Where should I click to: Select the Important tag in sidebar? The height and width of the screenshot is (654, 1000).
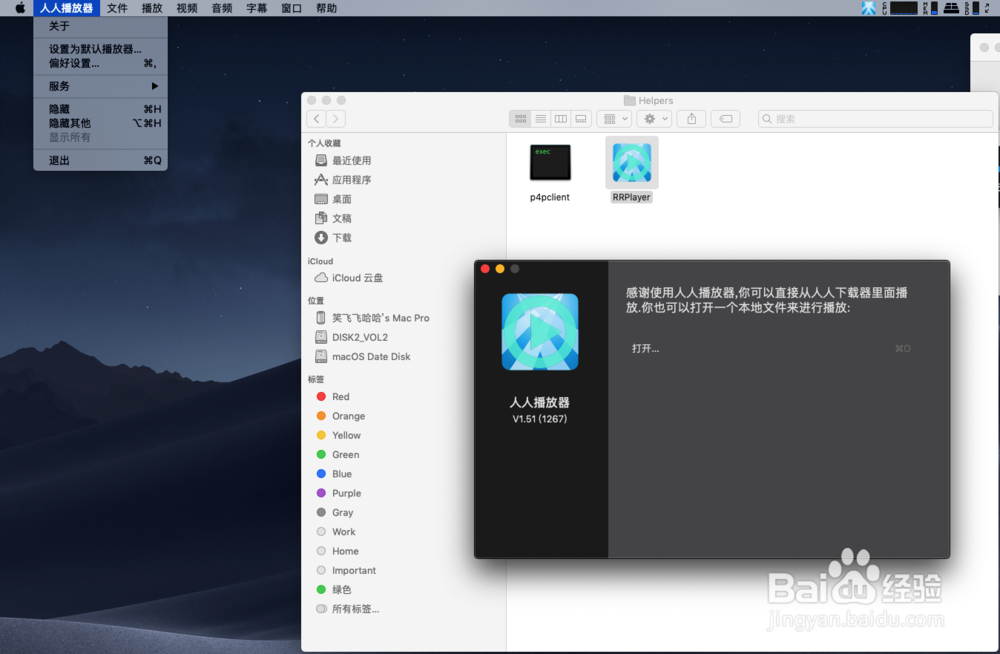346,570
